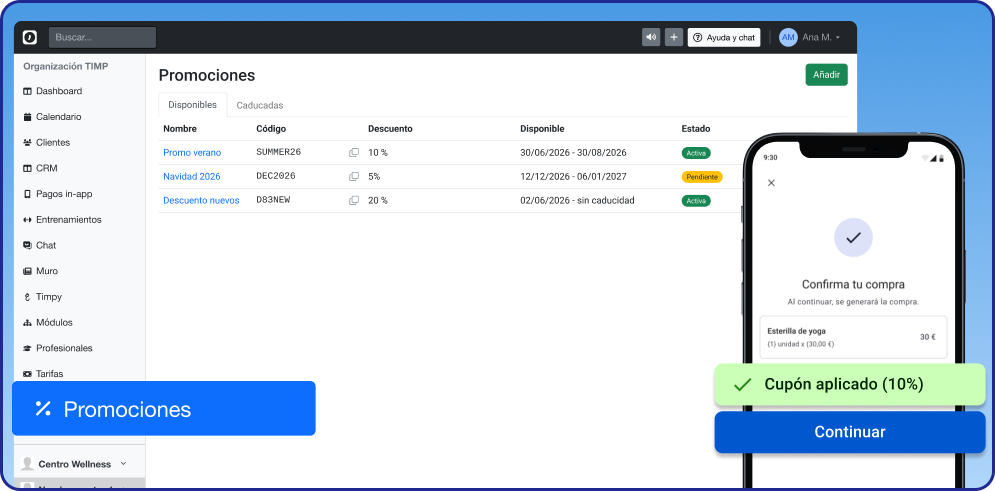Click the Timpy sidebar icon

pyautogui.click(x=27, y=297)
